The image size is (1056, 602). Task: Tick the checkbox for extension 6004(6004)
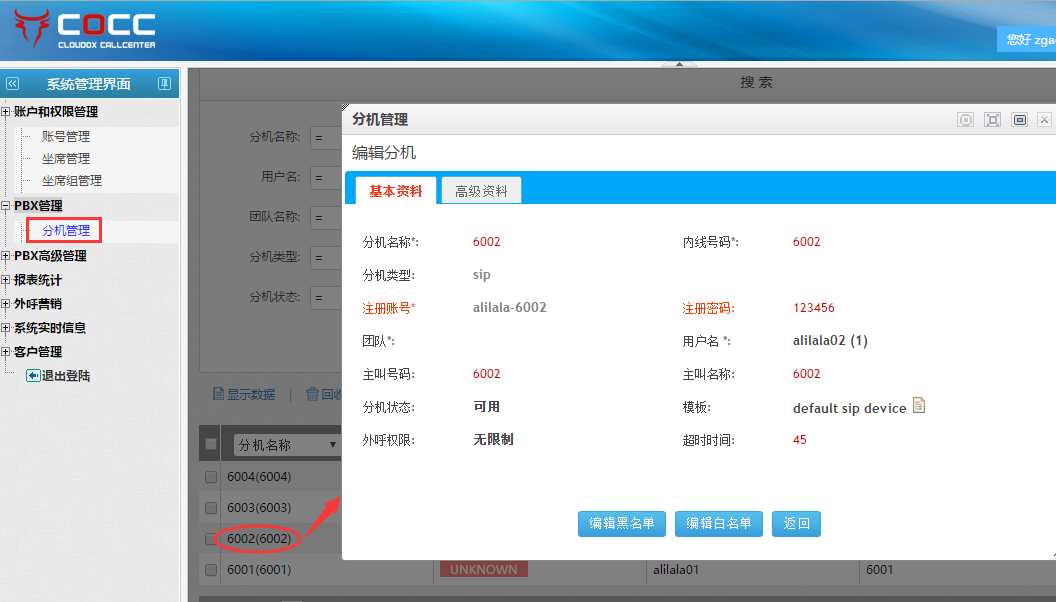coord(211,477)
